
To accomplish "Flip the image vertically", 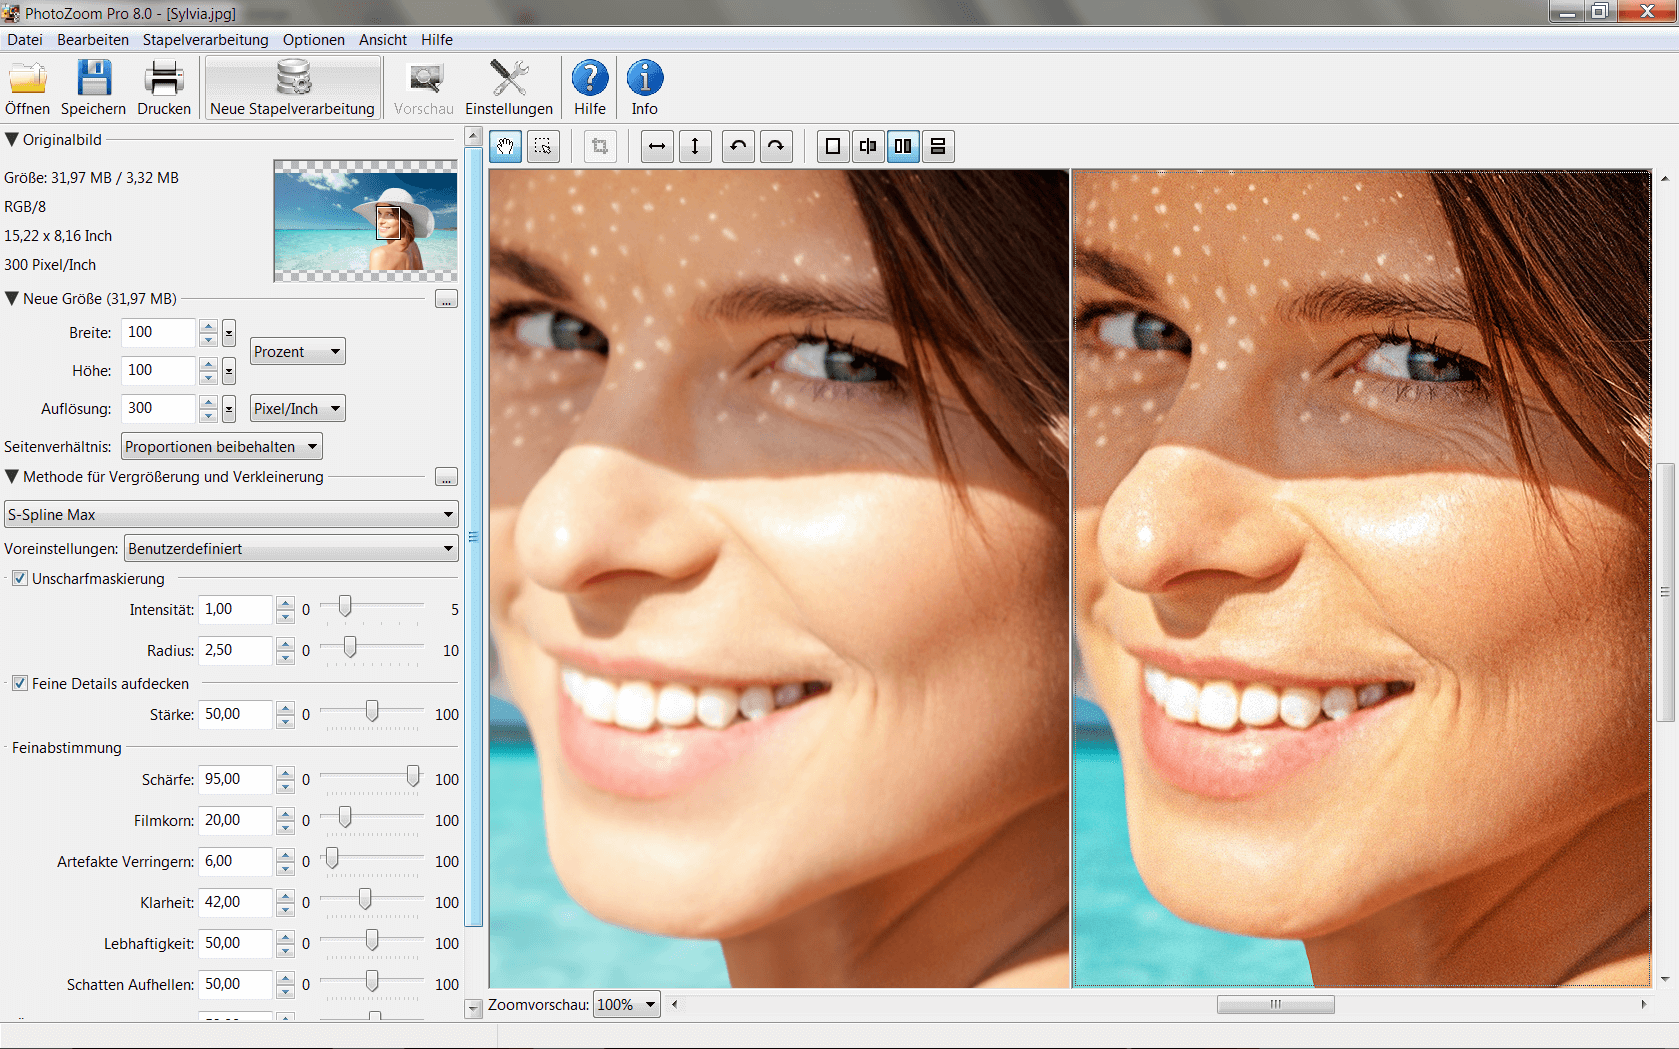I will [x=695, y=146].
